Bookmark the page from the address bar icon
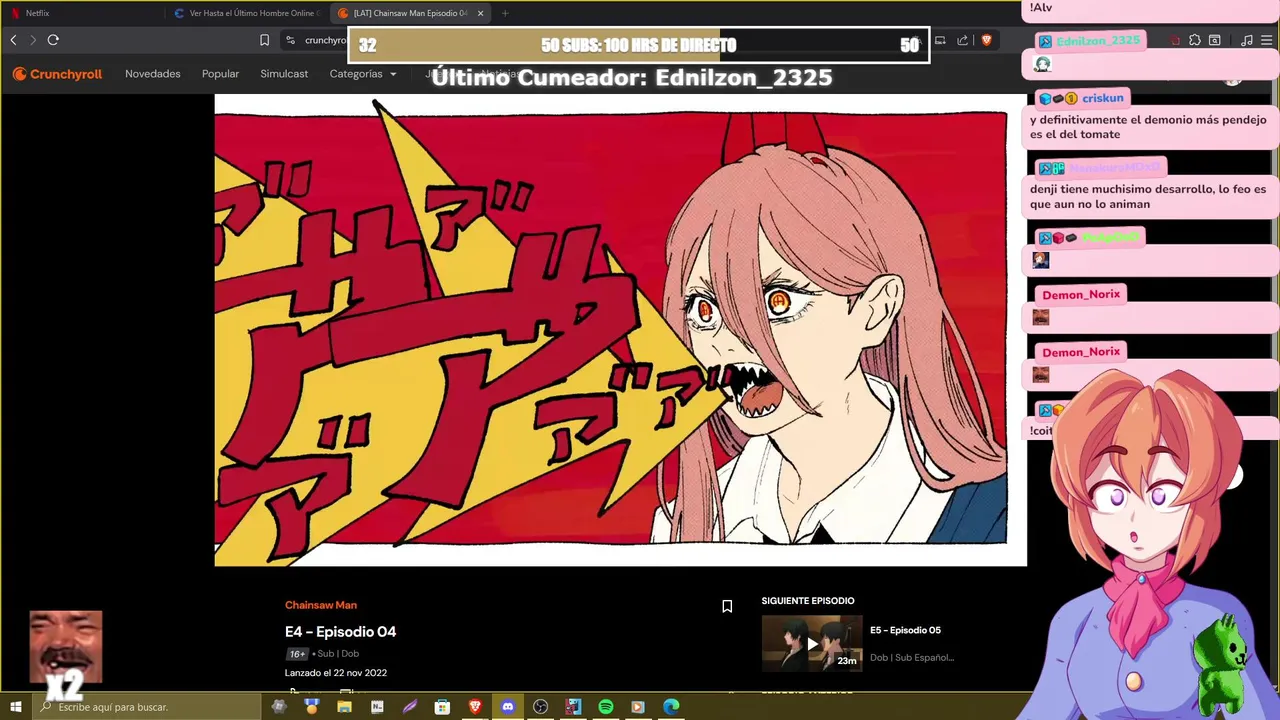1280x720 pixels. point(264,40)
